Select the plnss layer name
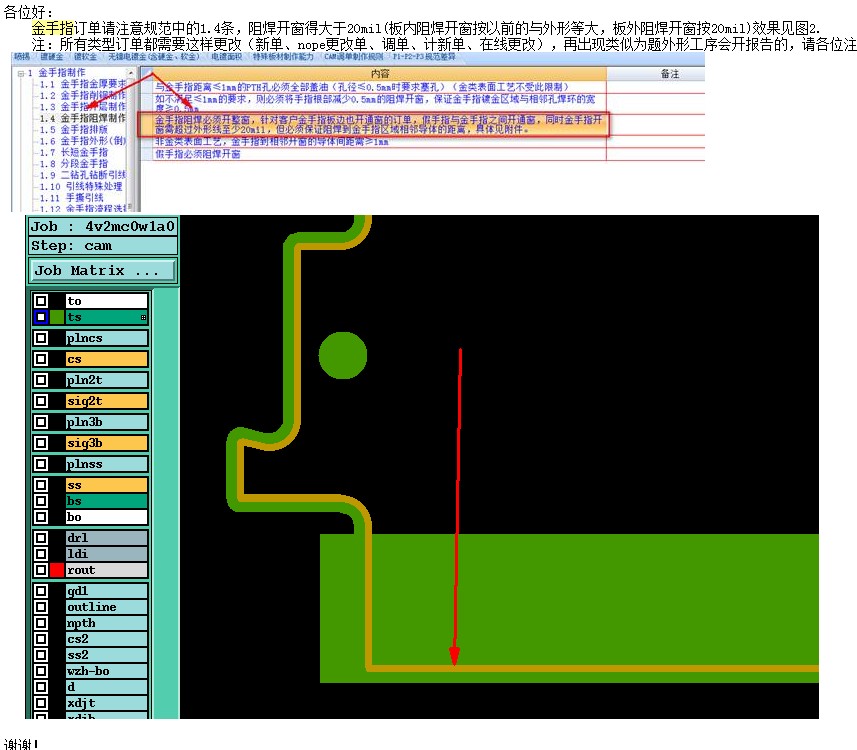857x750 pixels. coord(107,464)
